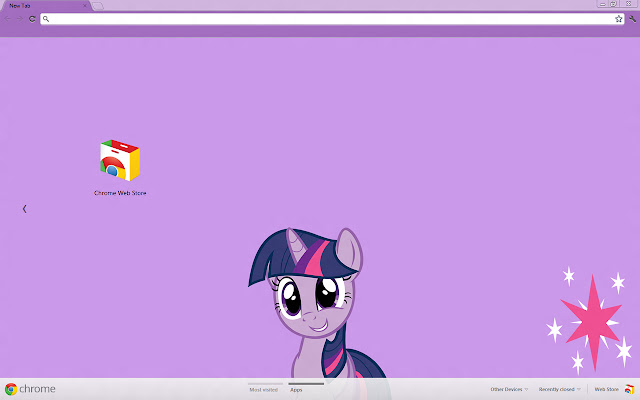Close the browser window
Image resolution: width=640 pixels, height=400 pixels.
tap(629, 4)
